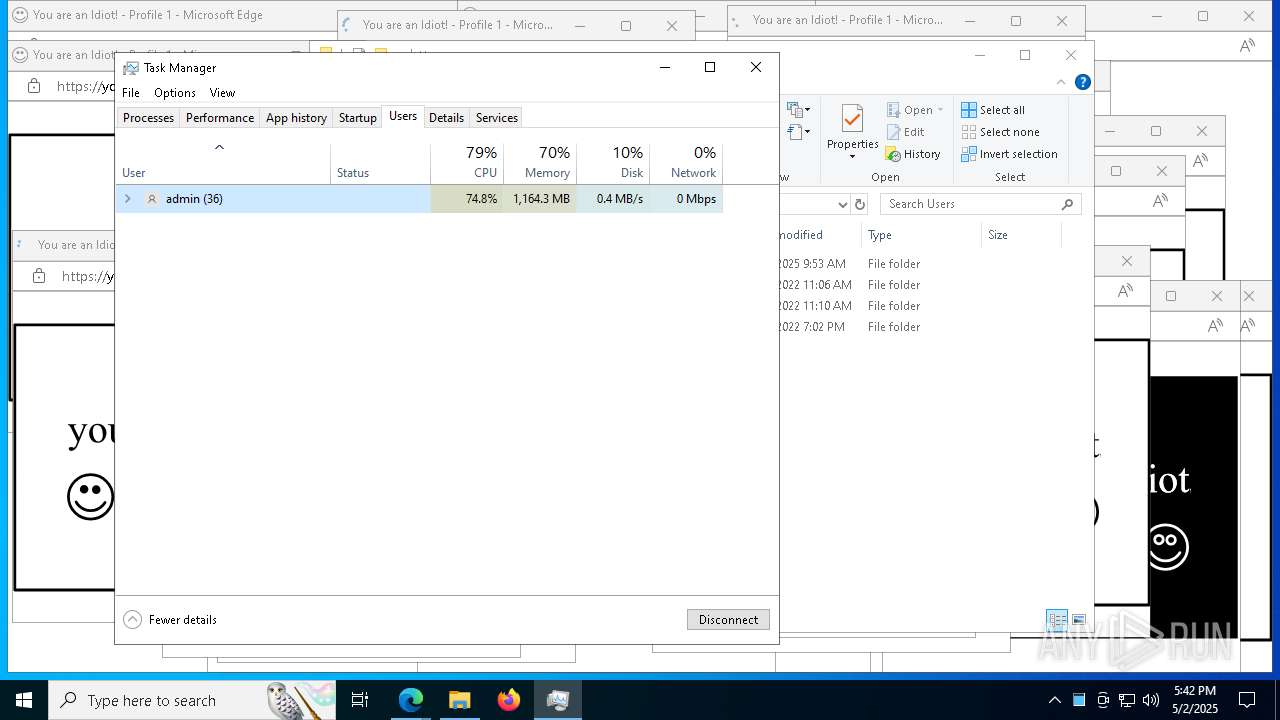Click the Task Manager title bar icon

131,68
